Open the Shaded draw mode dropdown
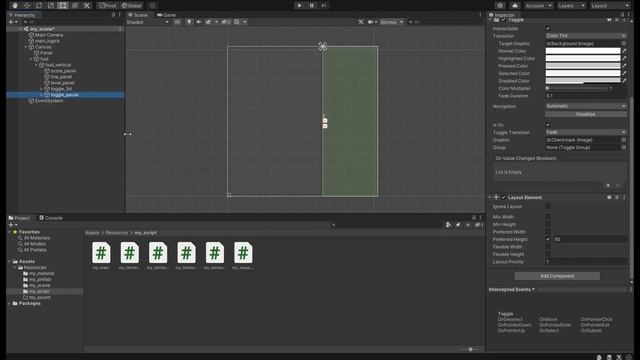The width and height of the screenshot is (640, 360). click(x=147, y=22)
